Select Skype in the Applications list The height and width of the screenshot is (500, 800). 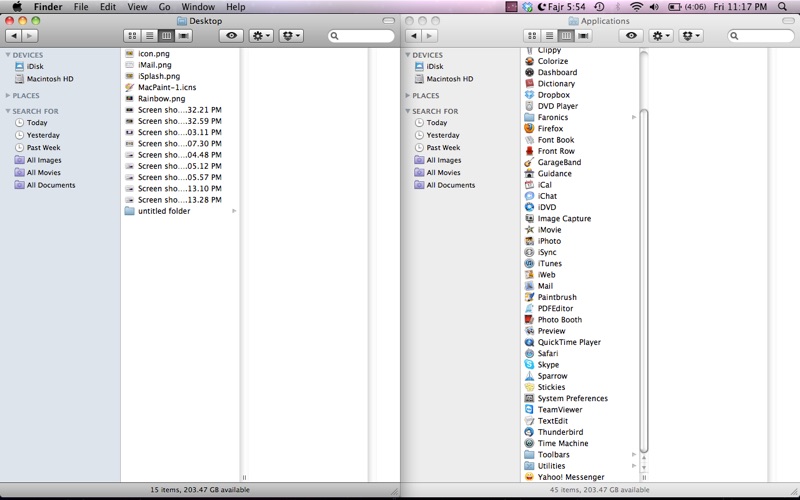click(x=548, y=364)
